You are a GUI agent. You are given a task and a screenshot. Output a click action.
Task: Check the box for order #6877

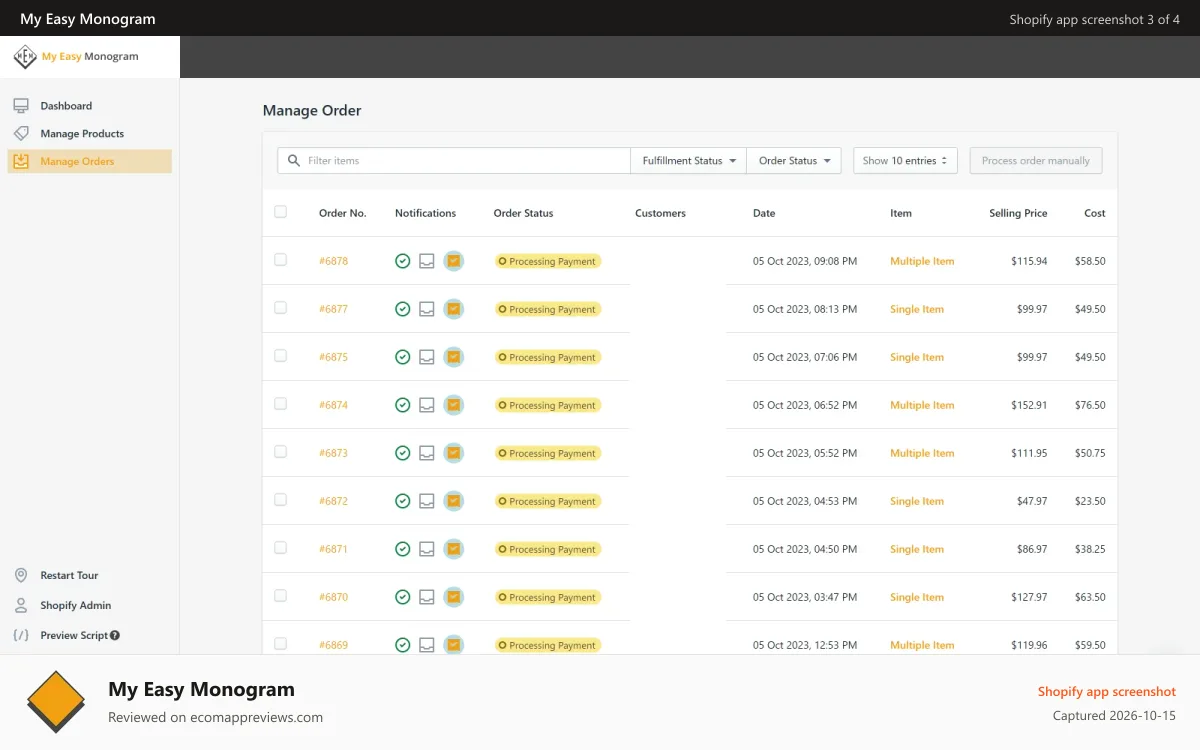click(280, 307)
